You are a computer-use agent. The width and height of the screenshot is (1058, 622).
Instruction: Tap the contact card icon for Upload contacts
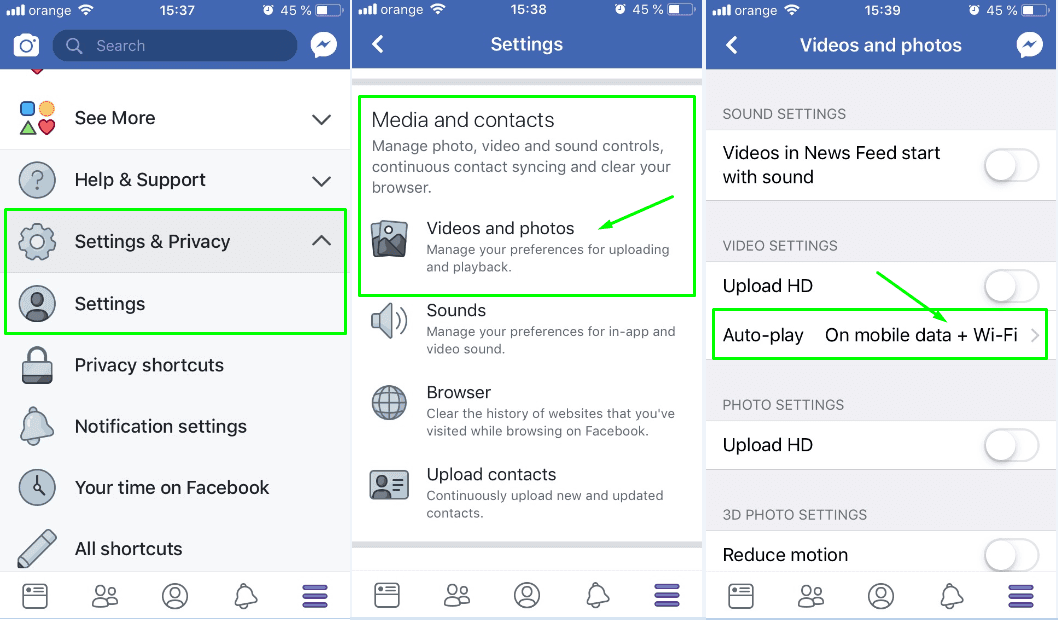(389, 486)
